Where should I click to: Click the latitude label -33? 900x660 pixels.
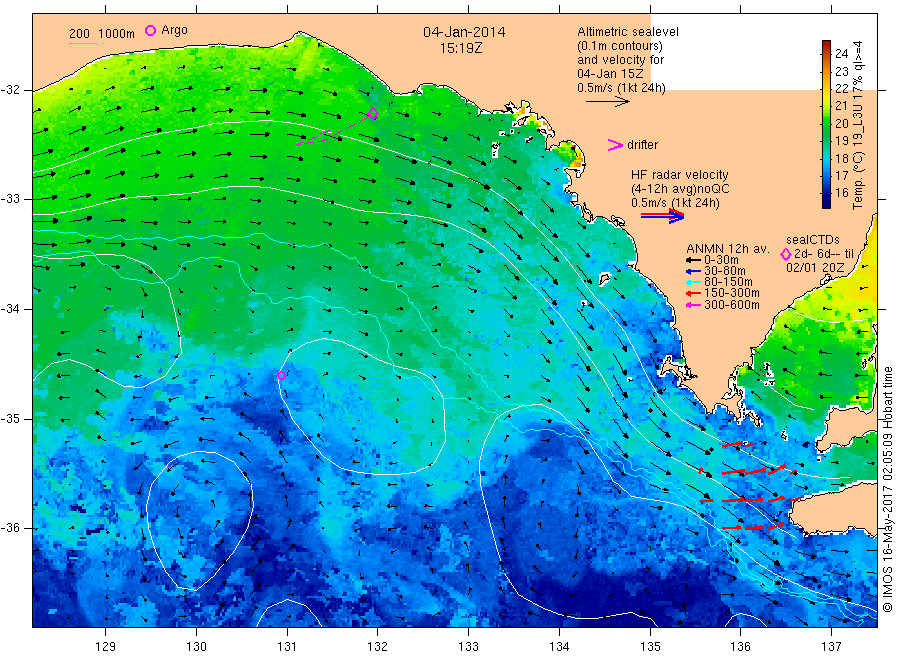coord(10,199)
